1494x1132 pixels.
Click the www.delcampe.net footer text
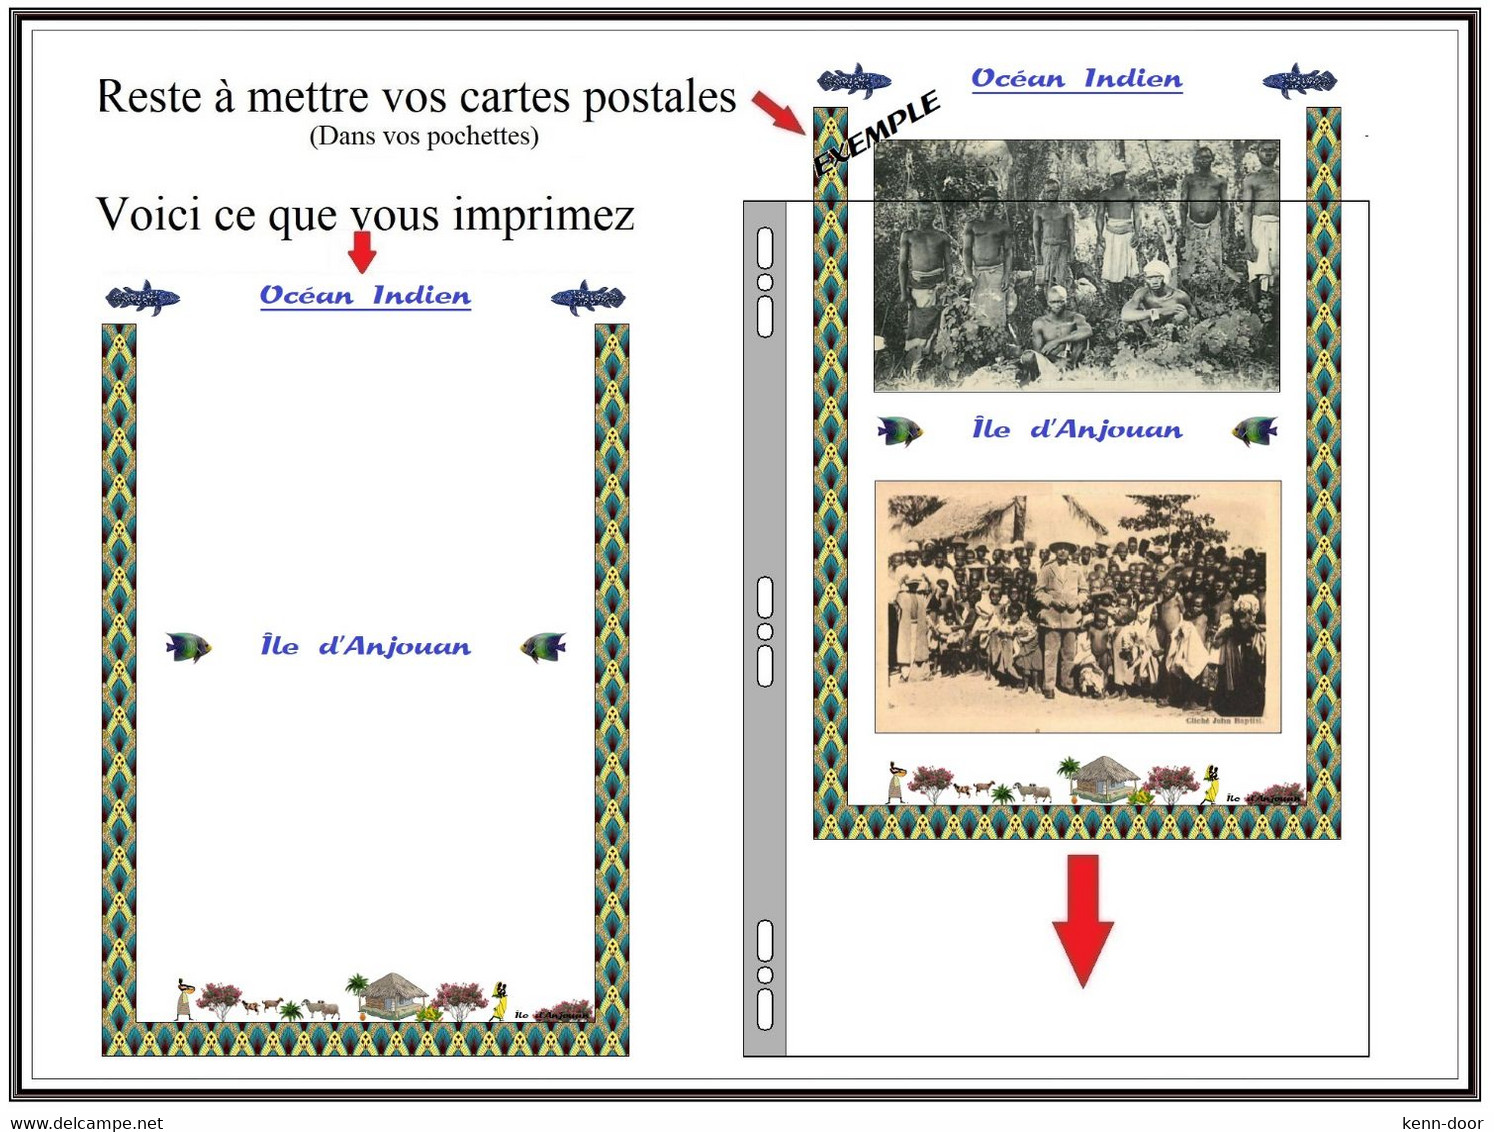[x=87, y=1123]
